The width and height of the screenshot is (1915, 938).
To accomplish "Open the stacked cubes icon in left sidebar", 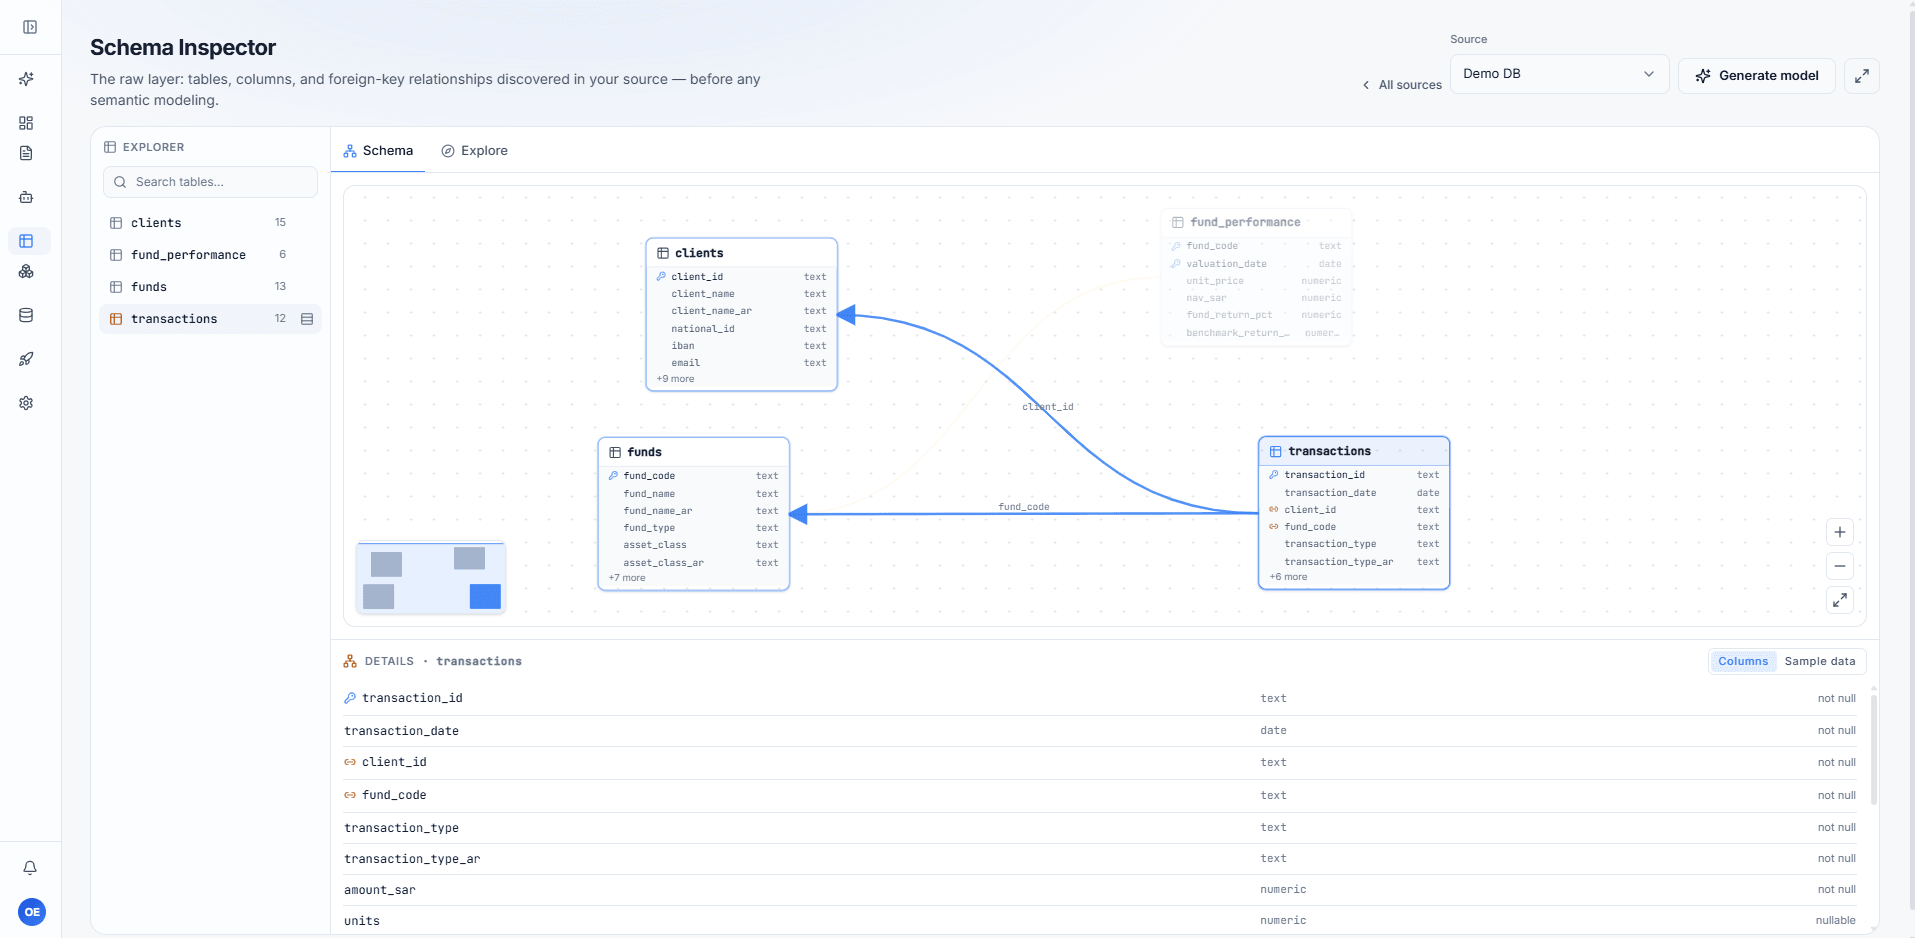I will 26,272.
